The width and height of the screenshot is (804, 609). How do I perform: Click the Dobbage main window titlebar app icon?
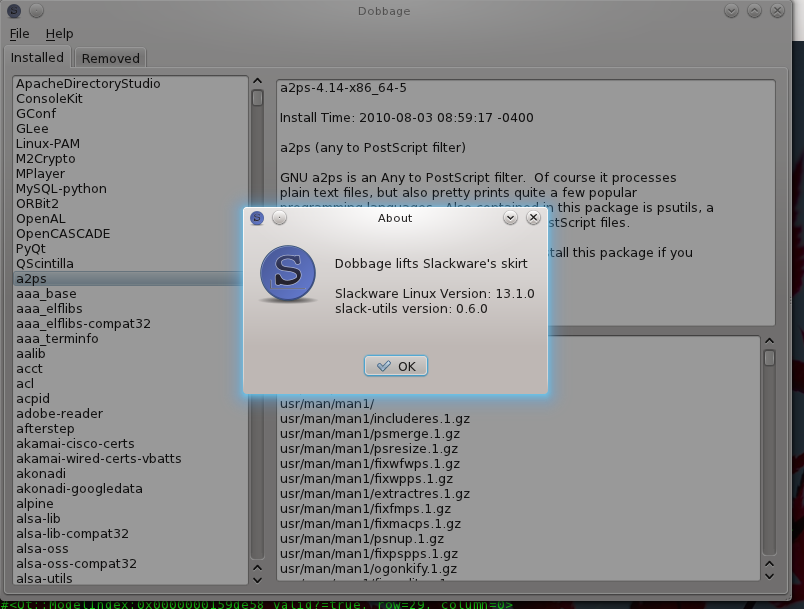[14, 11]
